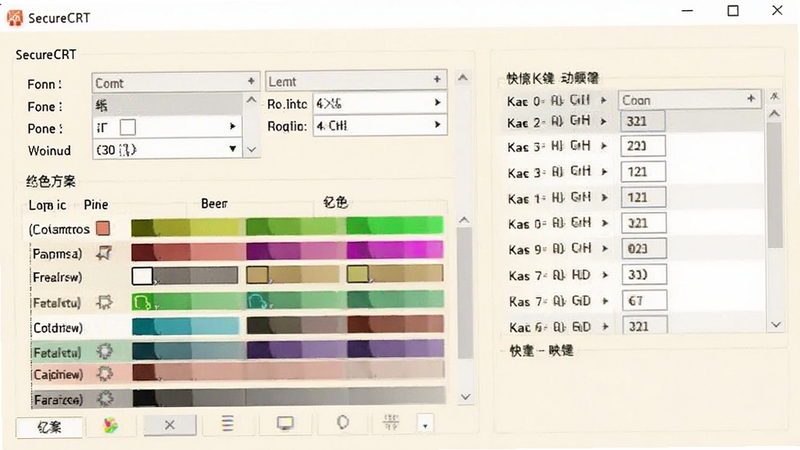Click arrow in Kas 5 row
The width and height of the screenshot is (800, 450).
coord(604,146)
